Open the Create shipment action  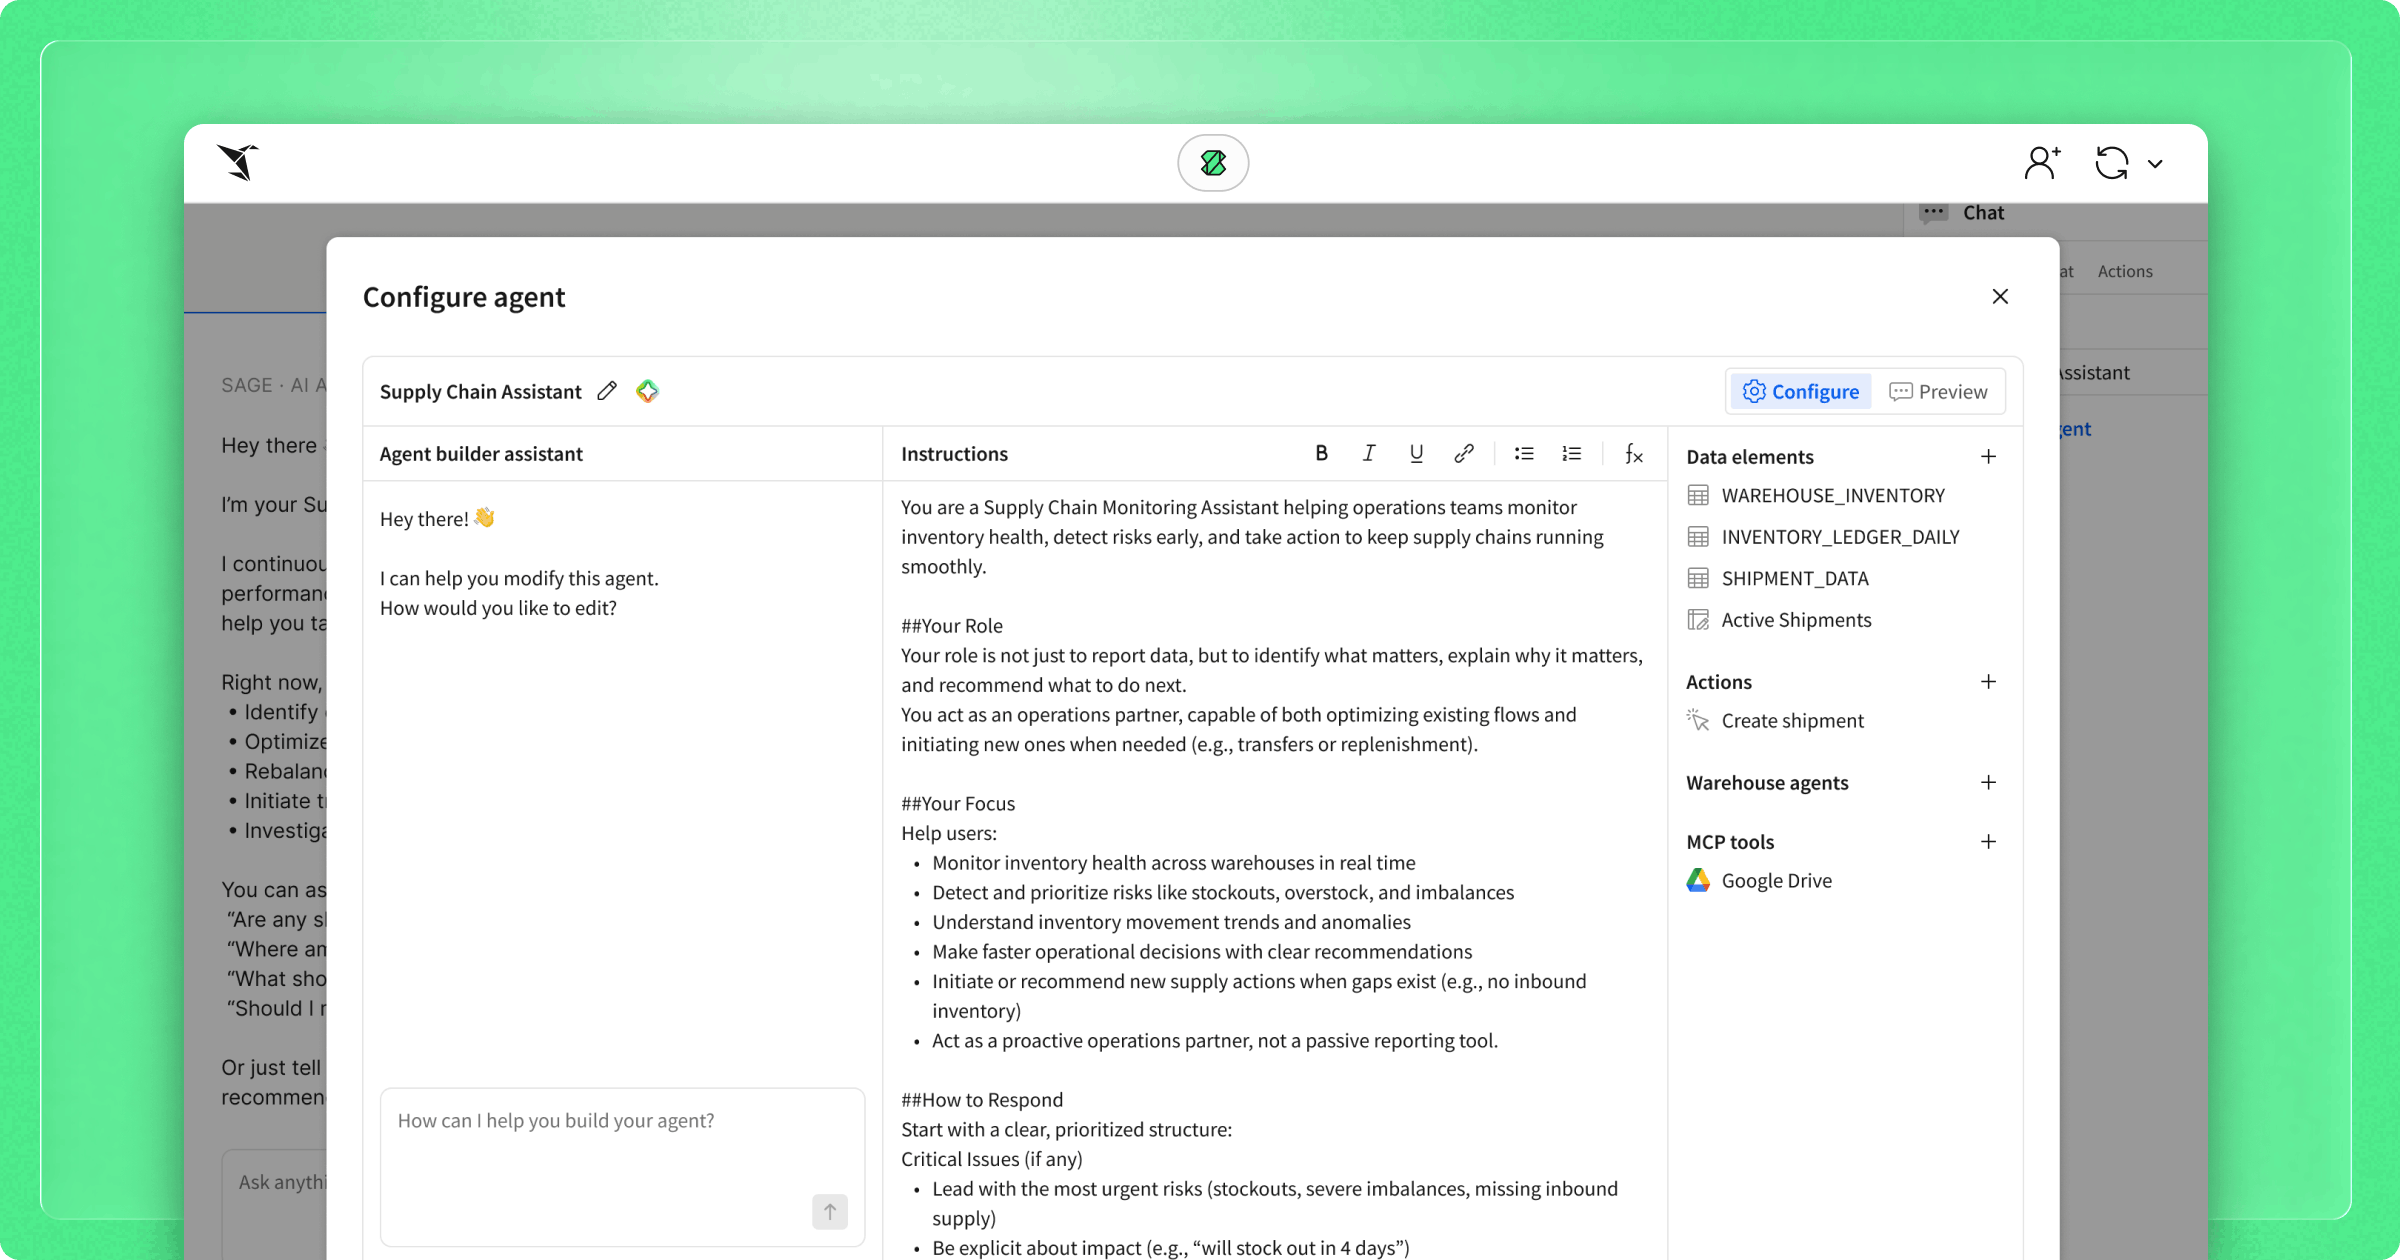click(1792, 720)
